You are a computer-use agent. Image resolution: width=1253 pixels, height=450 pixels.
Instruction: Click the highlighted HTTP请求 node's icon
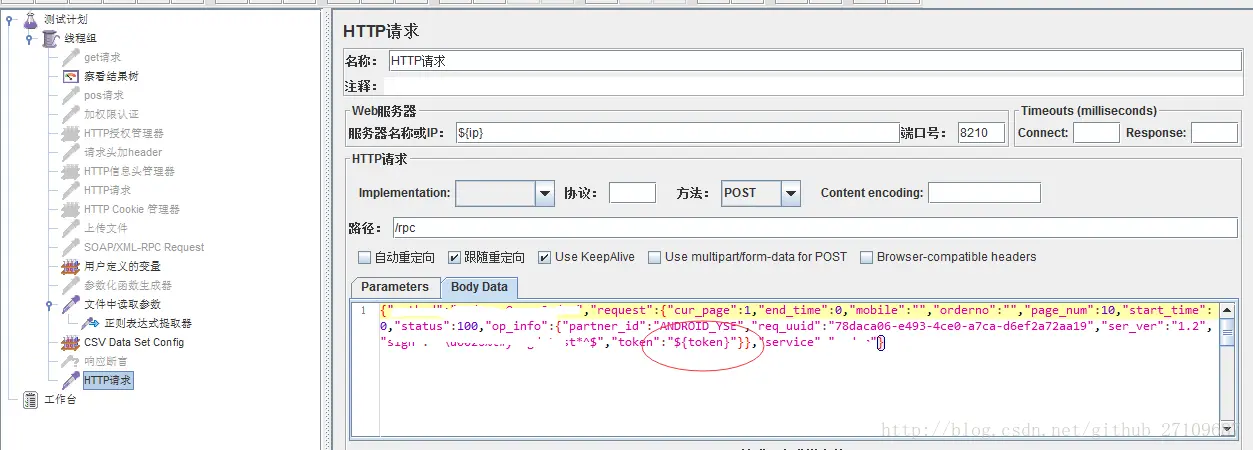(71, 380)
